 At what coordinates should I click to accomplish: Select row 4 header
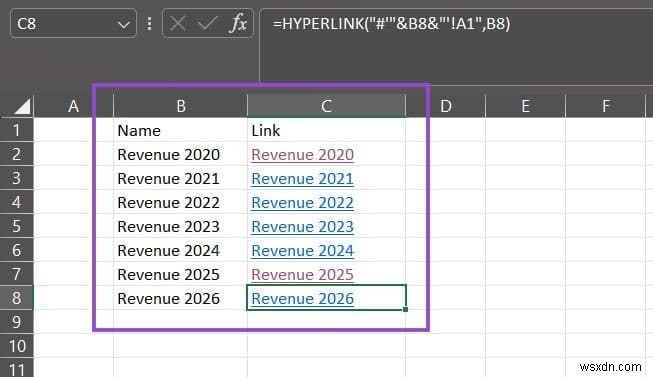pos(16,202)
